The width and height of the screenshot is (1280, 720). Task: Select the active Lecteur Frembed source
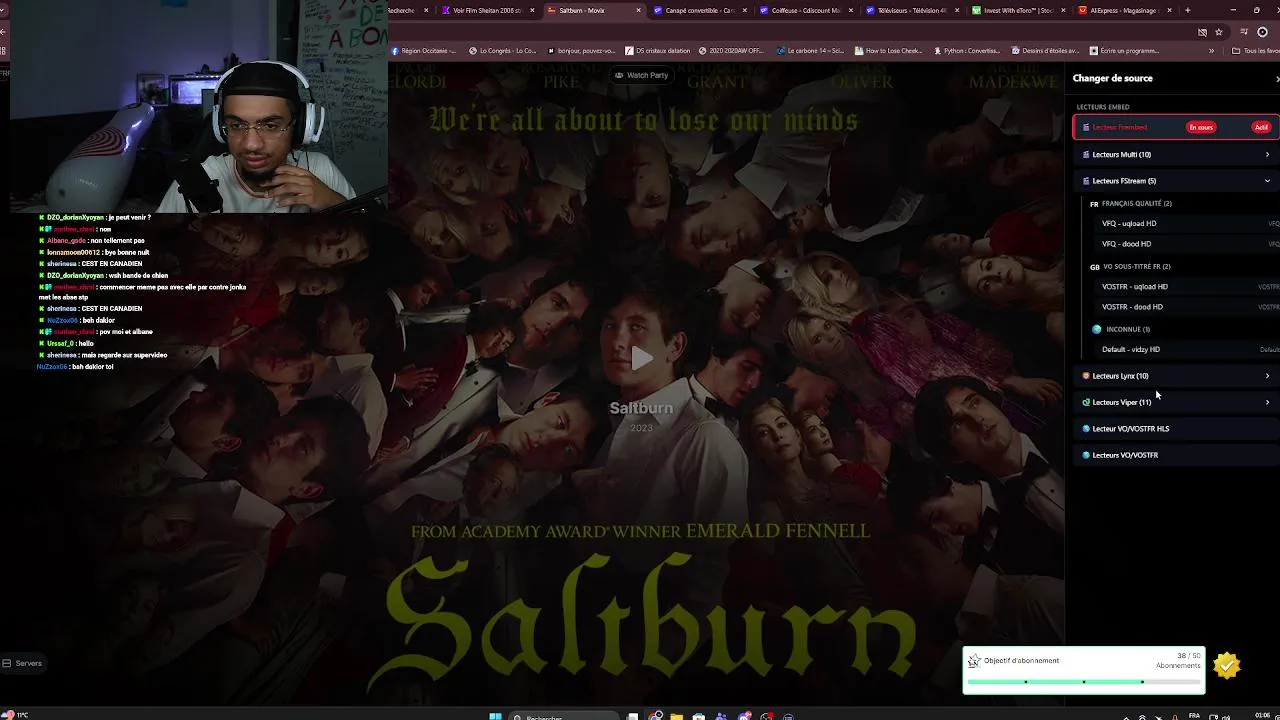tap(1175, 127)
